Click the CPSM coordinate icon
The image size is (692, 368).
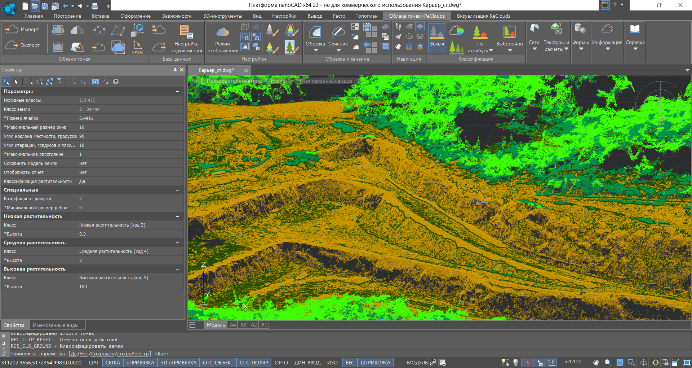click(x=138, y=47)
